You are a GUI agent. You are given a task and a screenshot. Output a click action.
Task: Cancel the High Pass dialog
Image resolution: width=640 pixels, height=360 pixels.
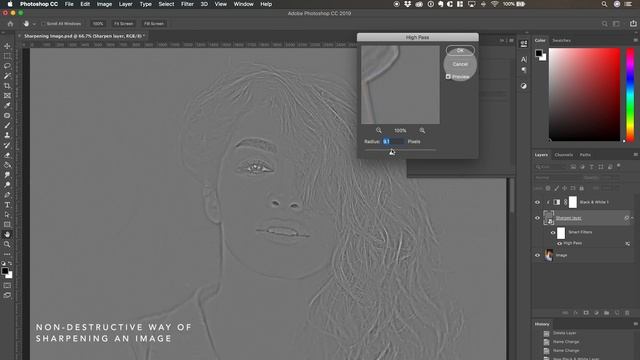[x=460, y=64]
